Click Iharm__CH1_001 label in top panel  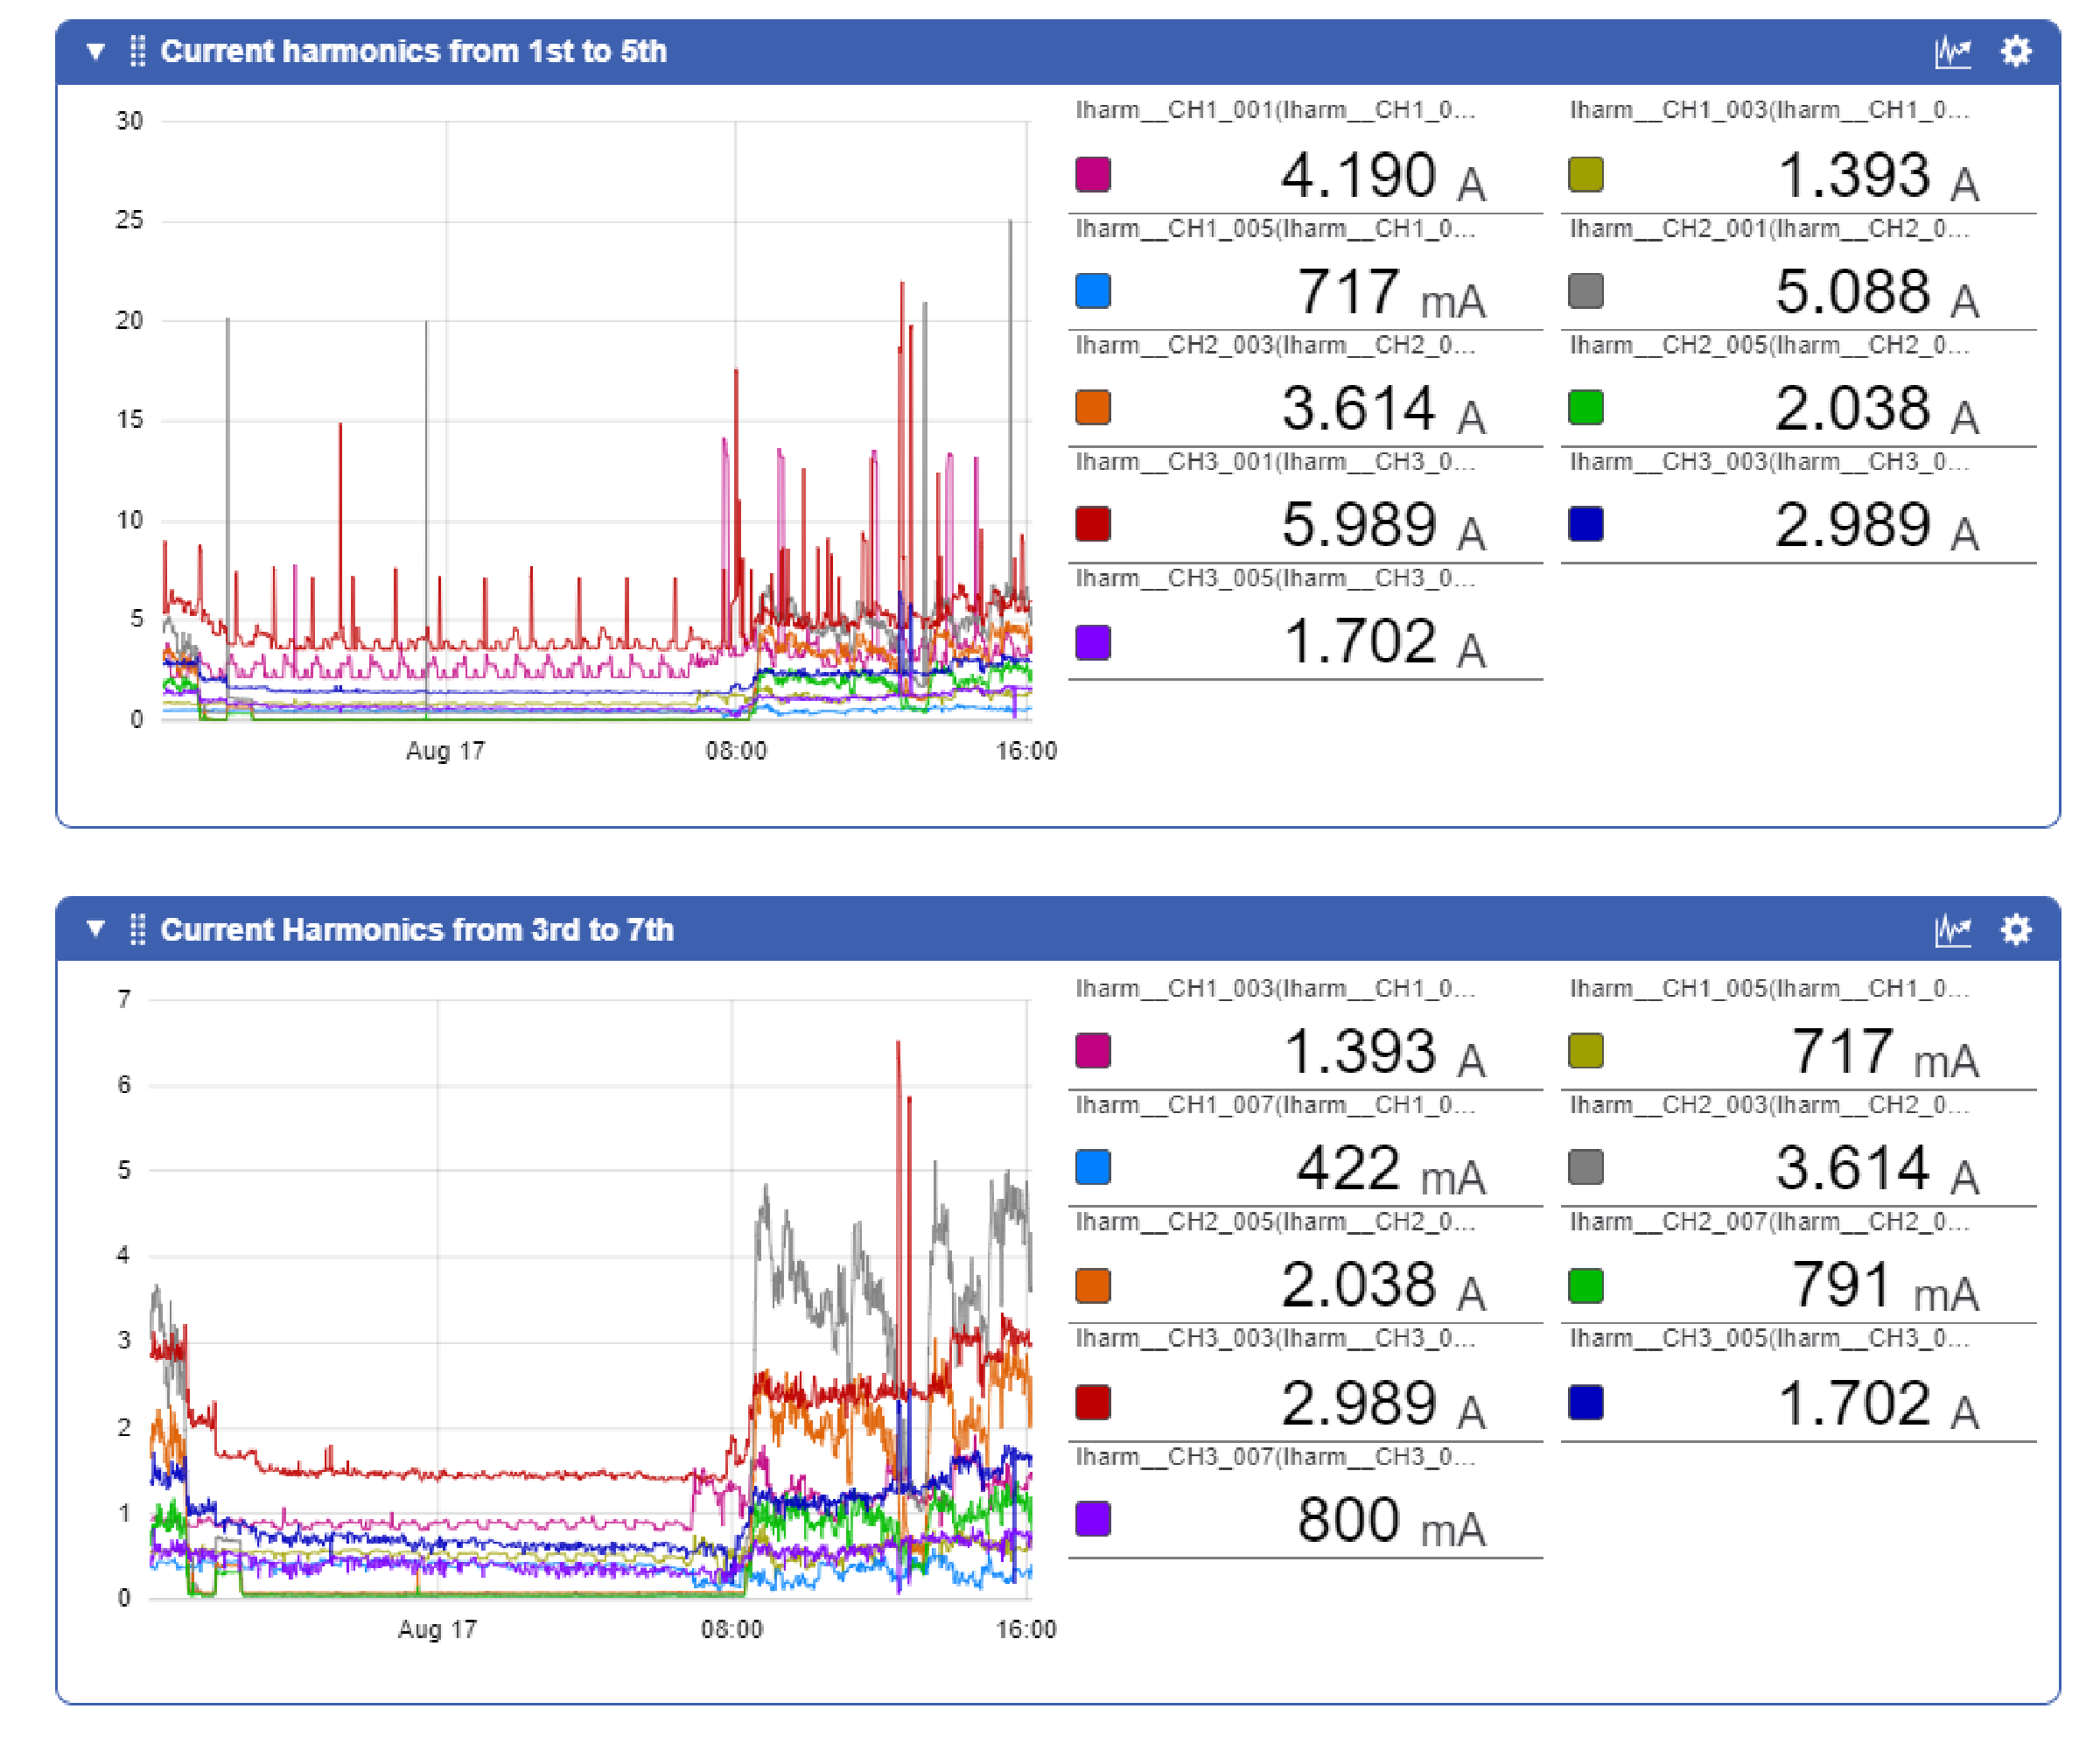pos(1275,110)
